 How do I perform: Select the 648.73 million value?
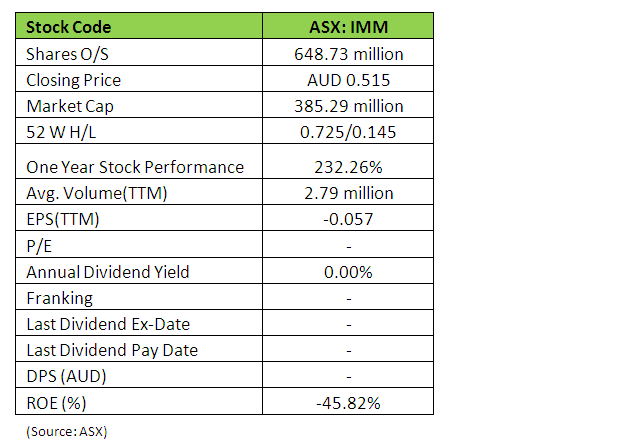click(347, 53)
